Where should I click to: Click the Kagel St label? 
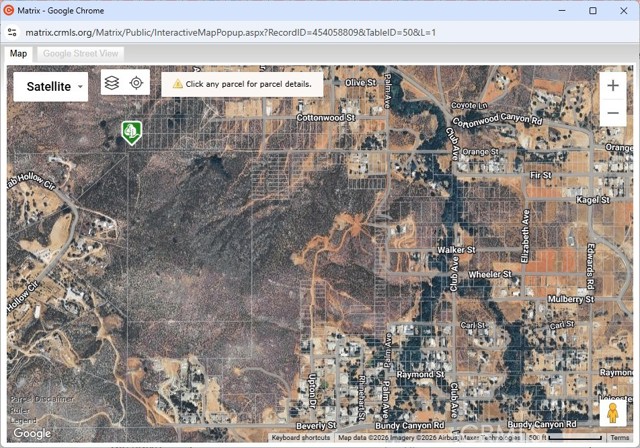(593, 200)
